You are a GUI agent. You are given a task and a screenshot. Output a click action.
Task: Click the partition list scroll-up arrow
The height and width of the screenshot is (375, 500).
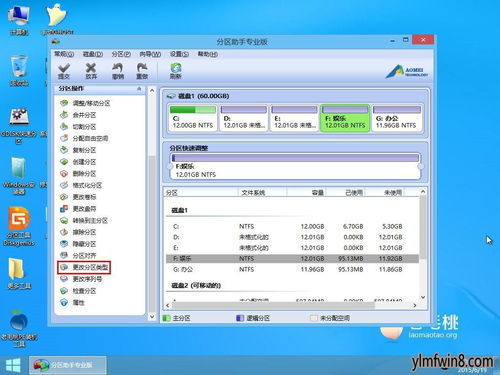coord(423,192)
